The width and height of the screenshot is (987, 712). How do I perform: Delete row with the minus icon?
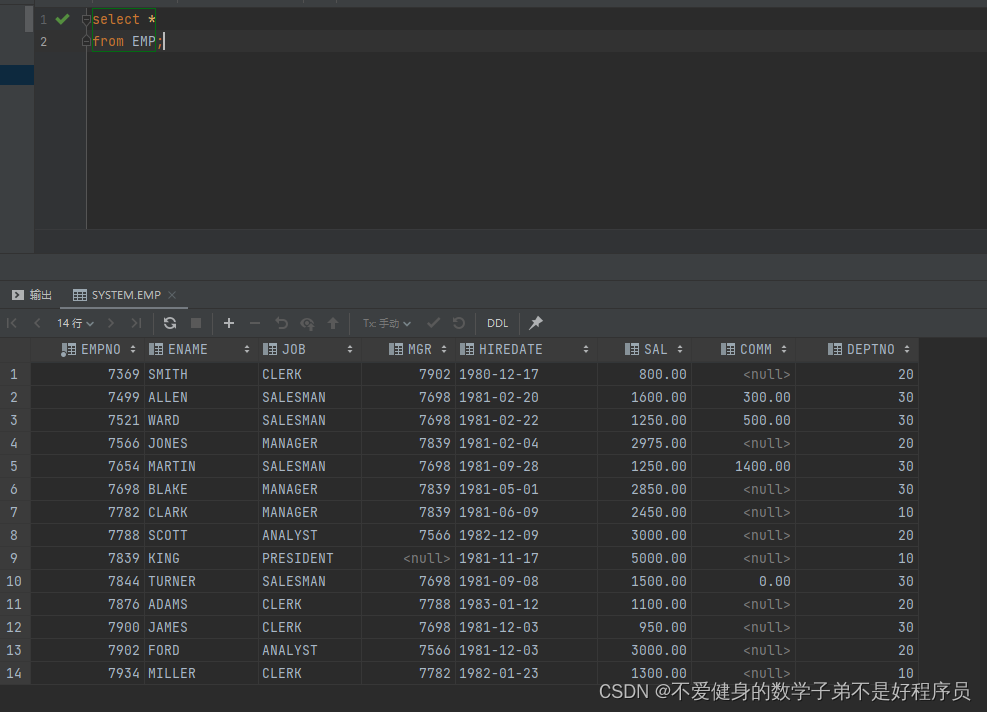point(255,323)
